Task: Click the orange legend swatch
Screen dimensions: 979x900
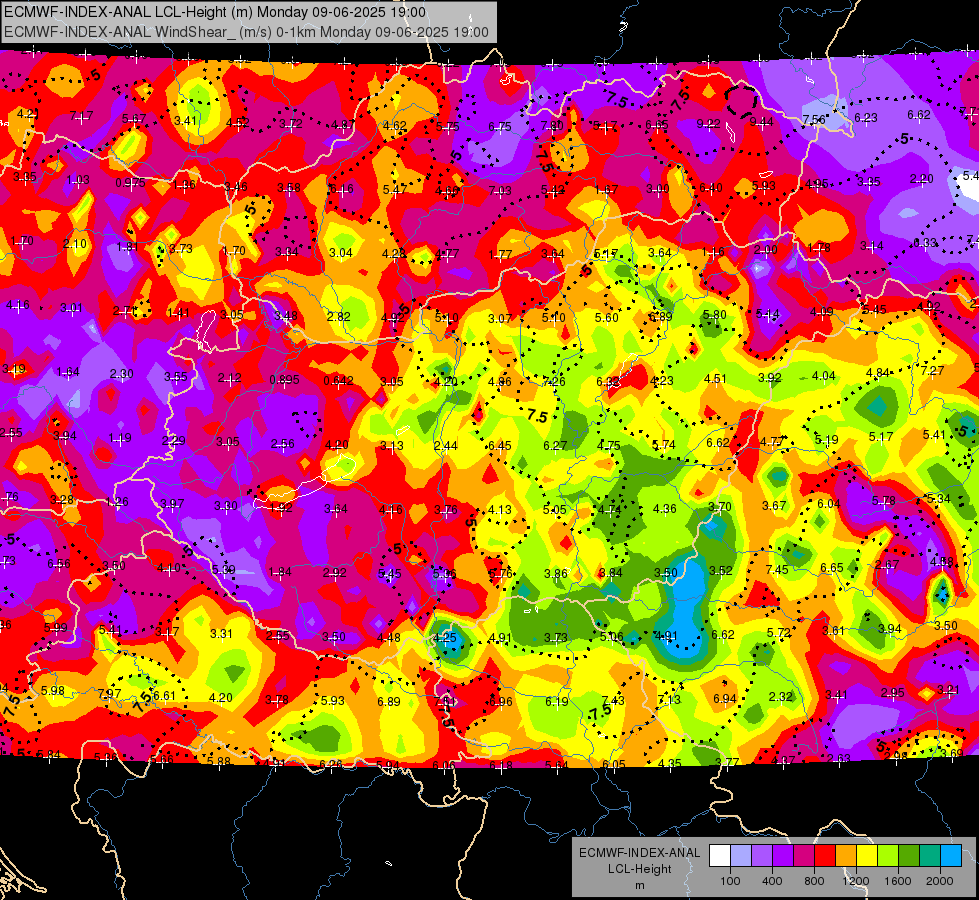Action: (845, 856)
